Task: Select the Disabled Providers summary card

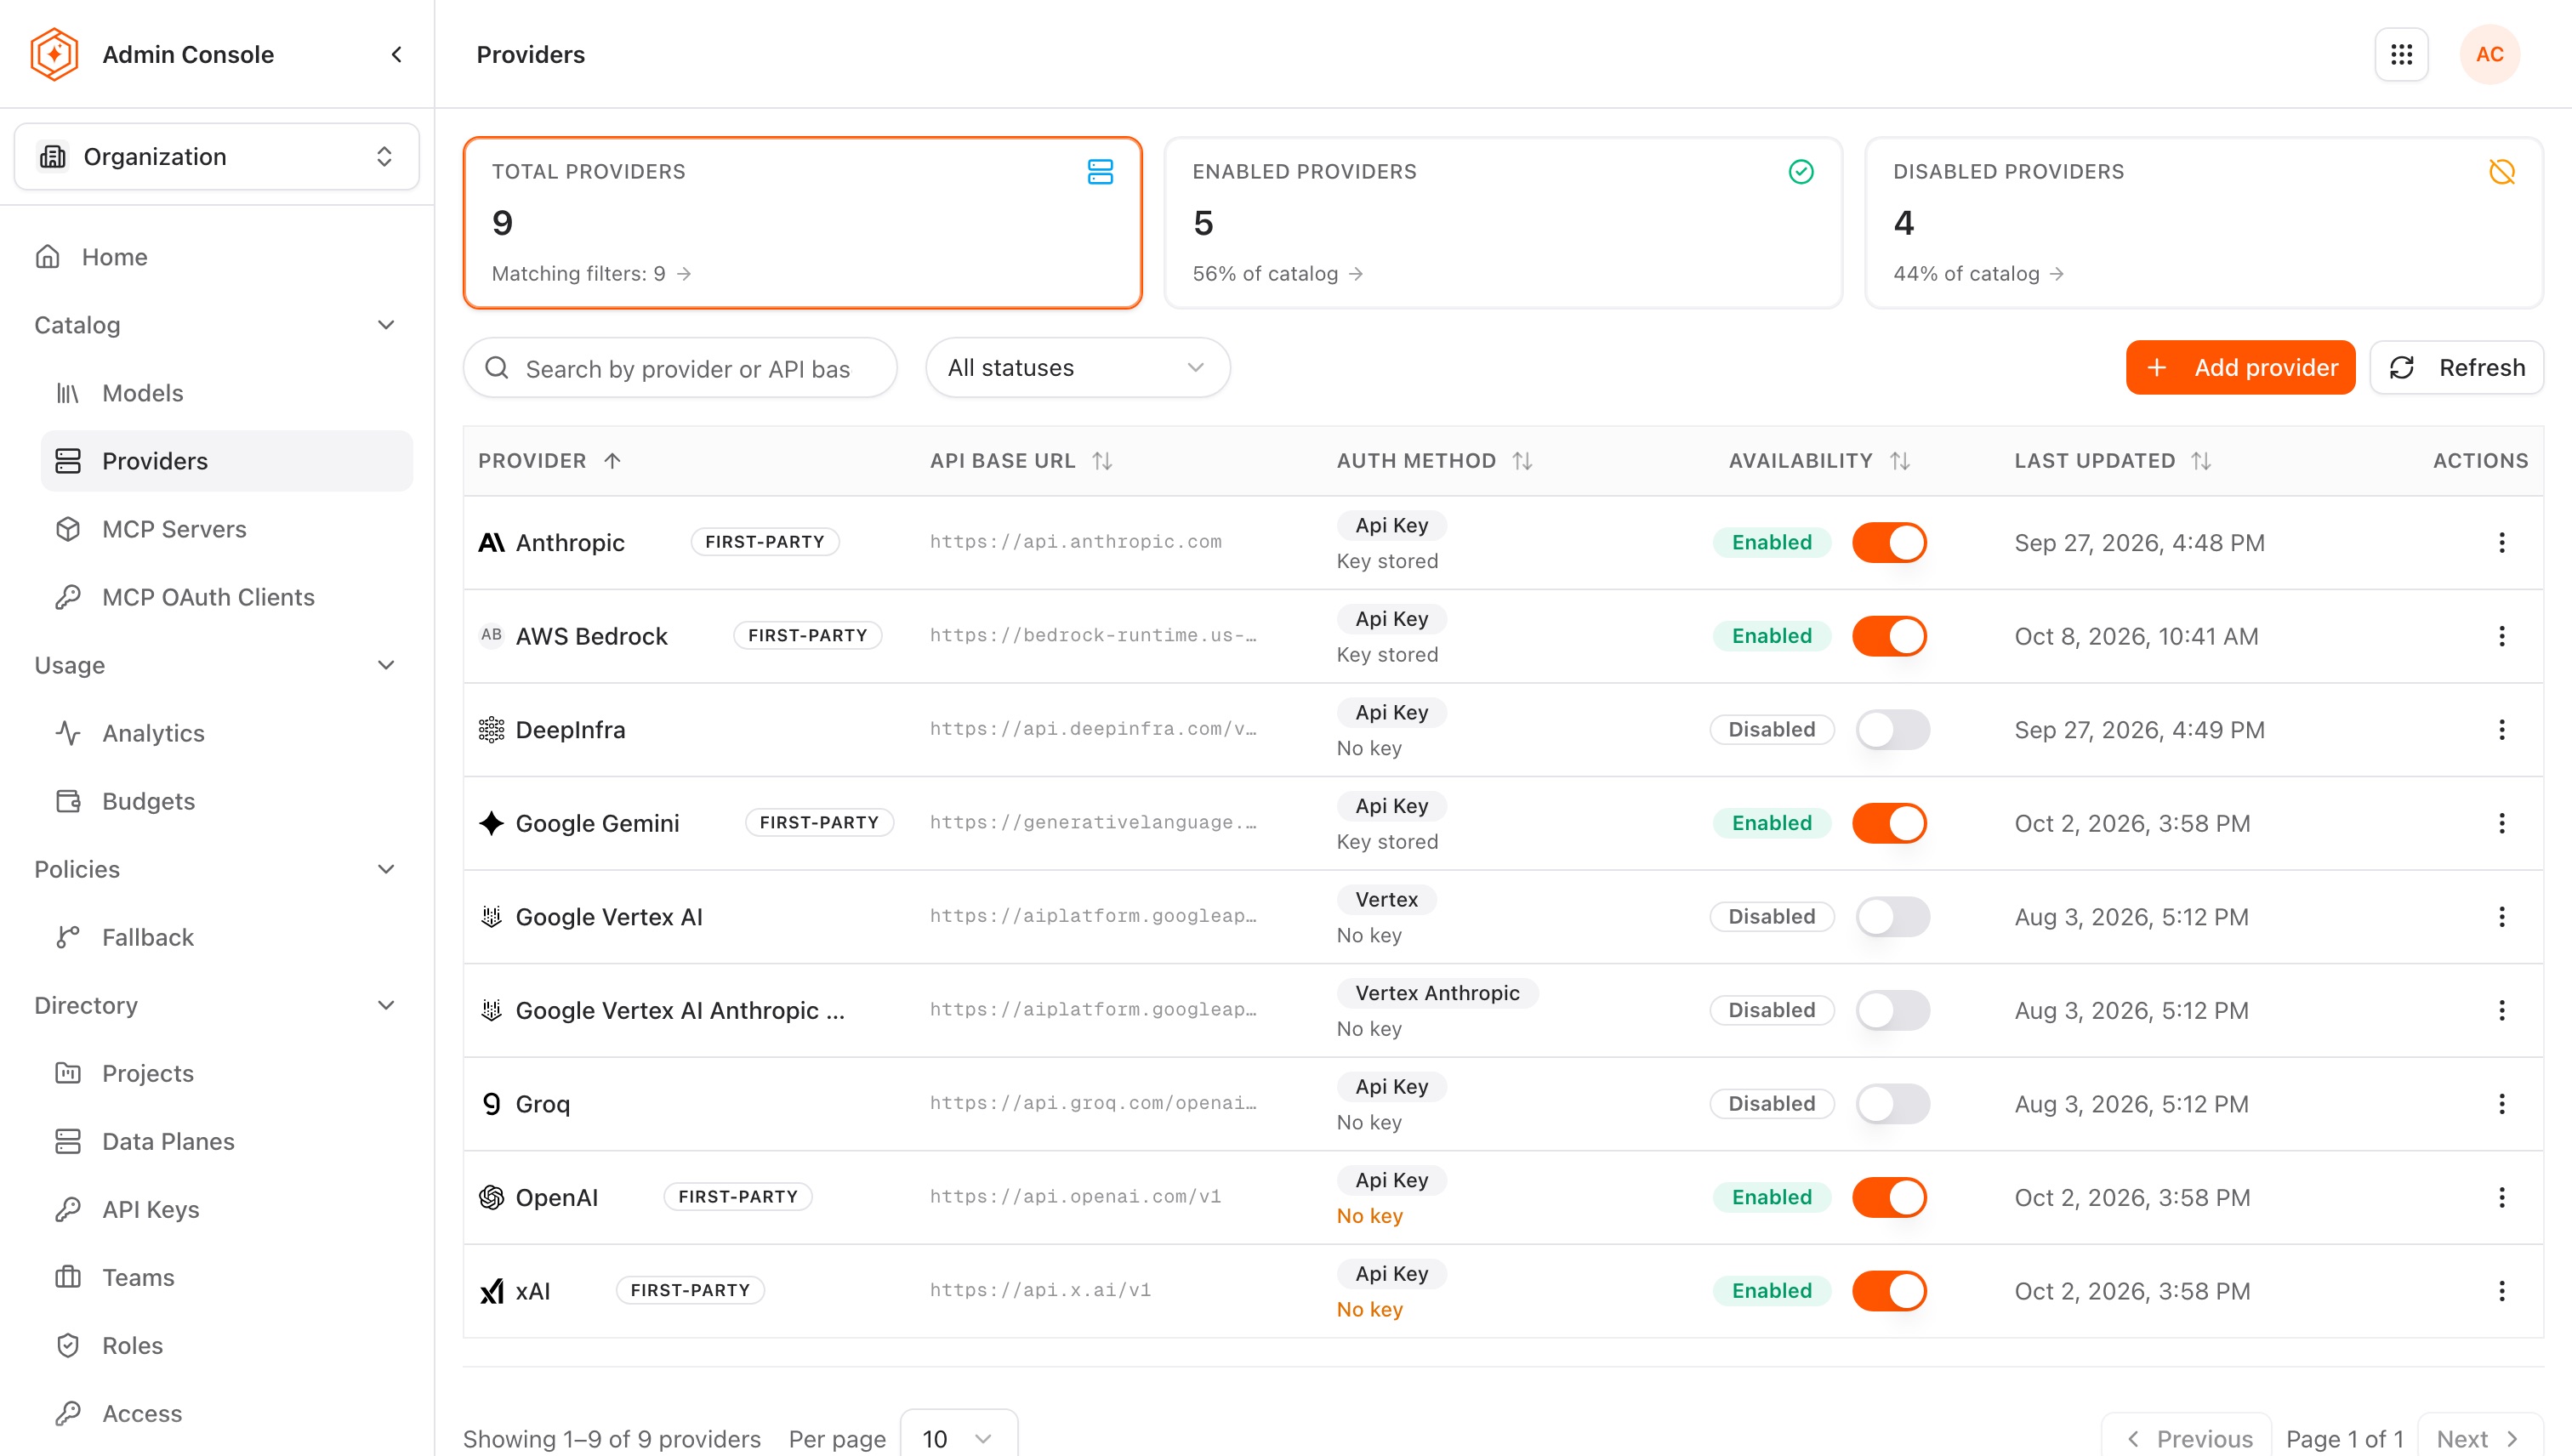Action: pyautogui.click(x=2204, y=223)
